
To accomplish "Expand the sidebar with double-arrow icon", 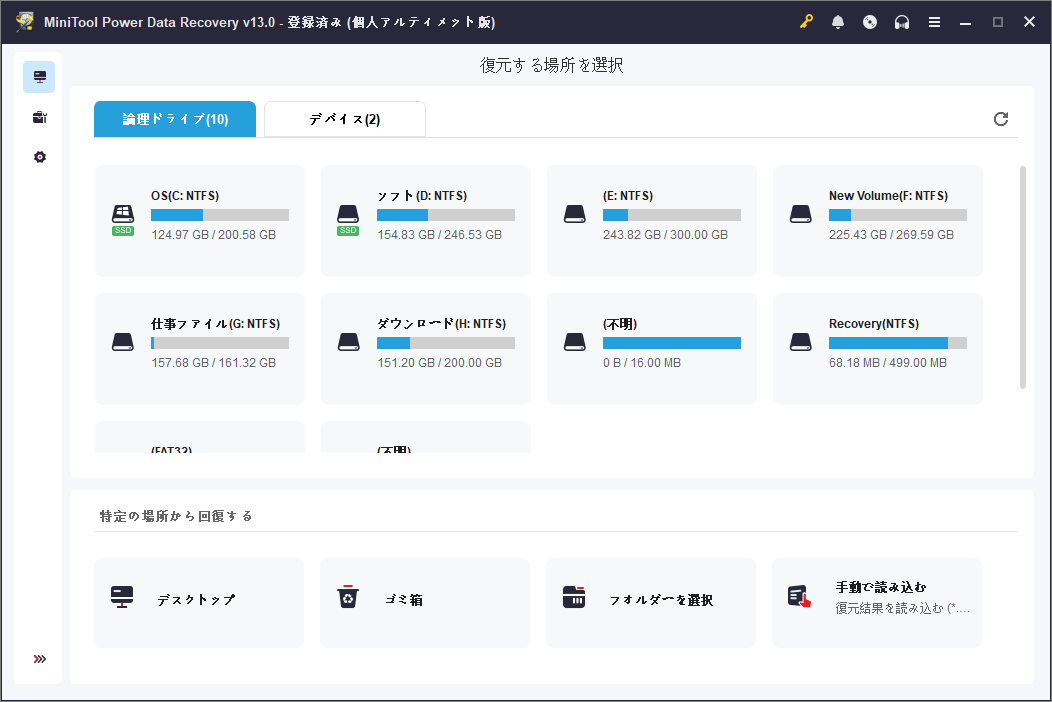I will [40, 659].
